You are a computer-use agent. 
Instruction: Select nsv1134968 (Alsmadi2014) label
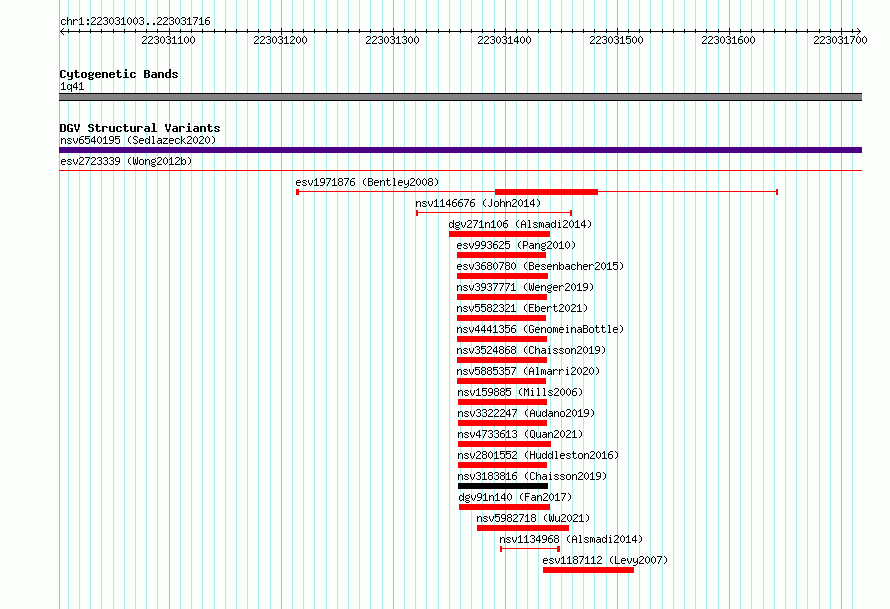(x=571, y=539)
